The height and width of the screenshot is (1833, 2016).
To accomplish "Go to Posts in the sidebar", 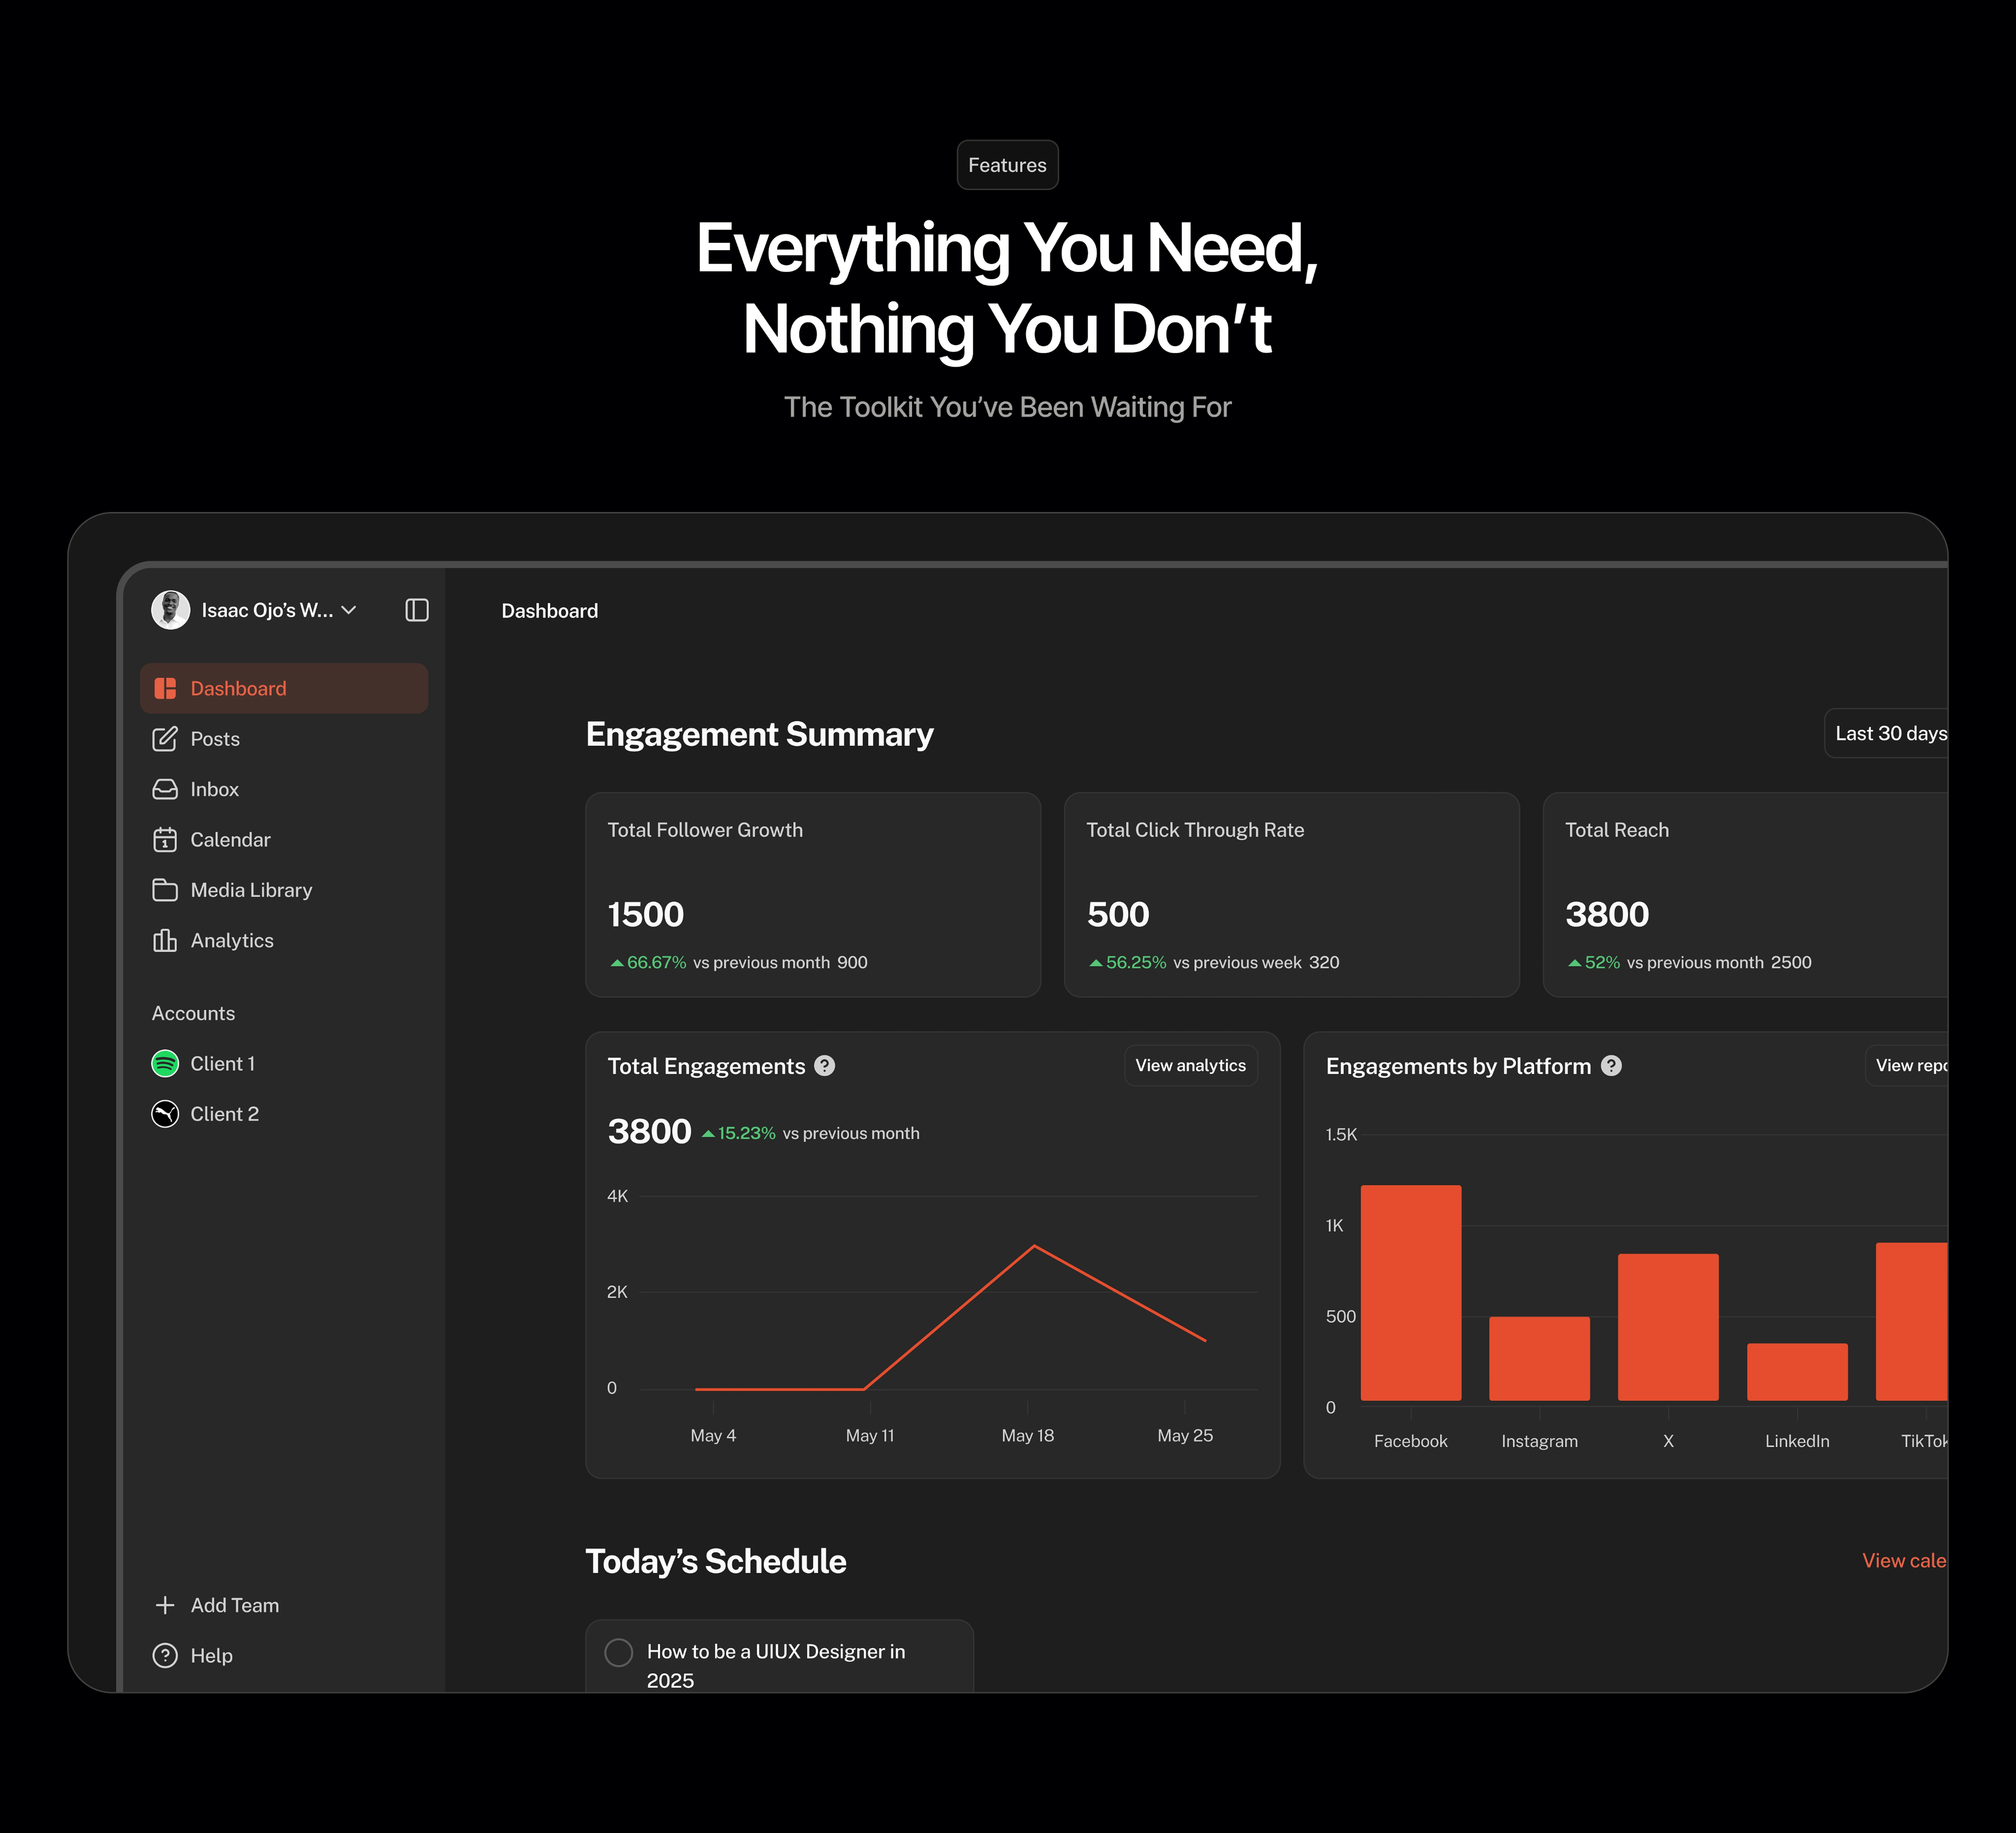I will [284, 739].
